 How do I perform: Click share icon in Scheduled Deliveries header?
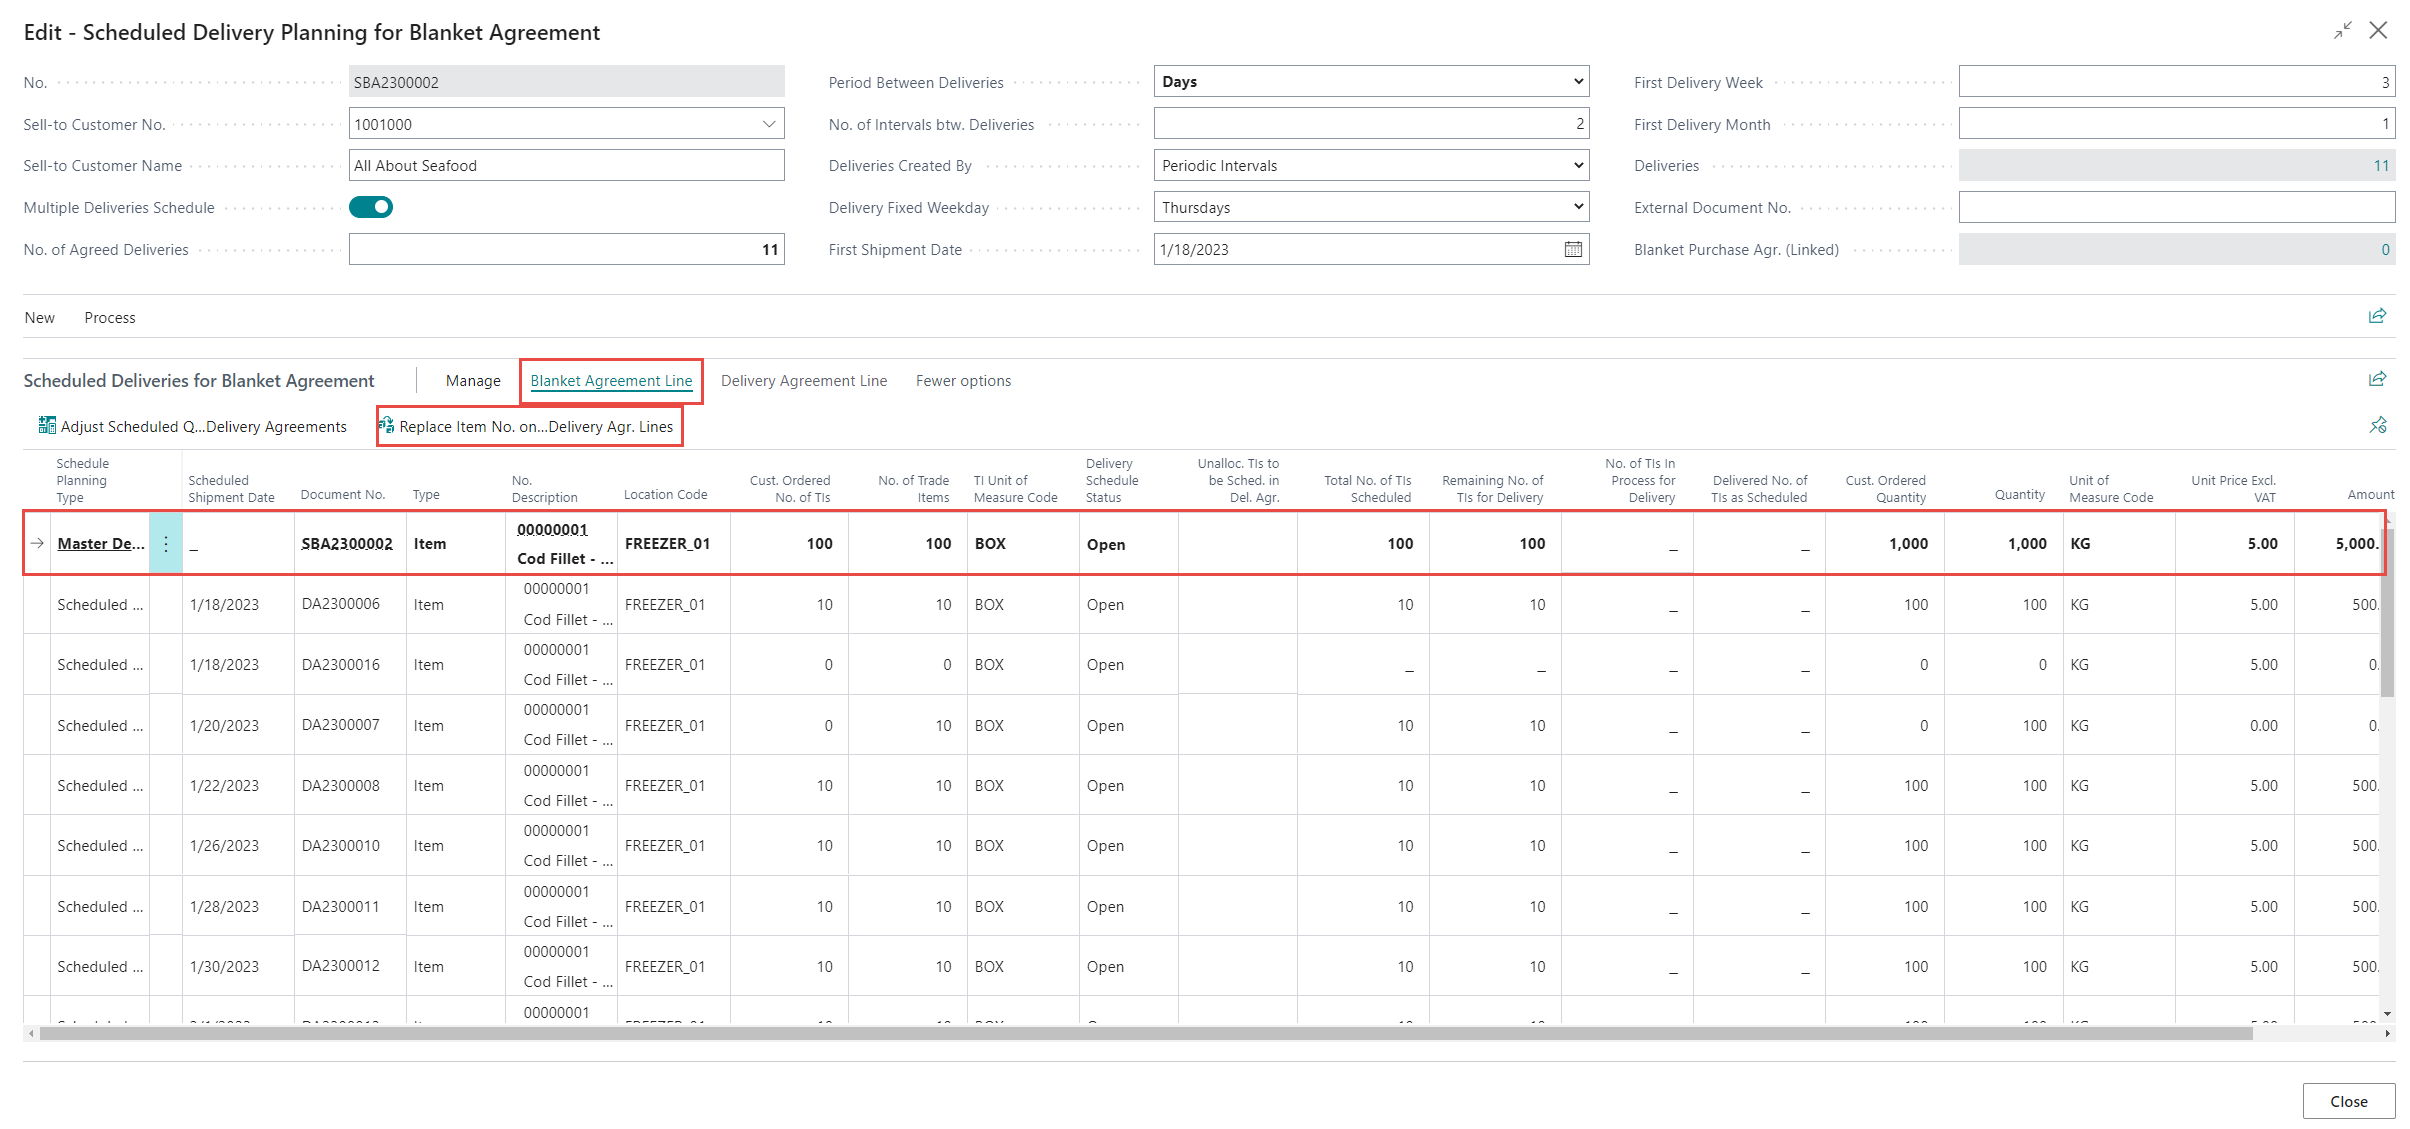coord(2377,379)
